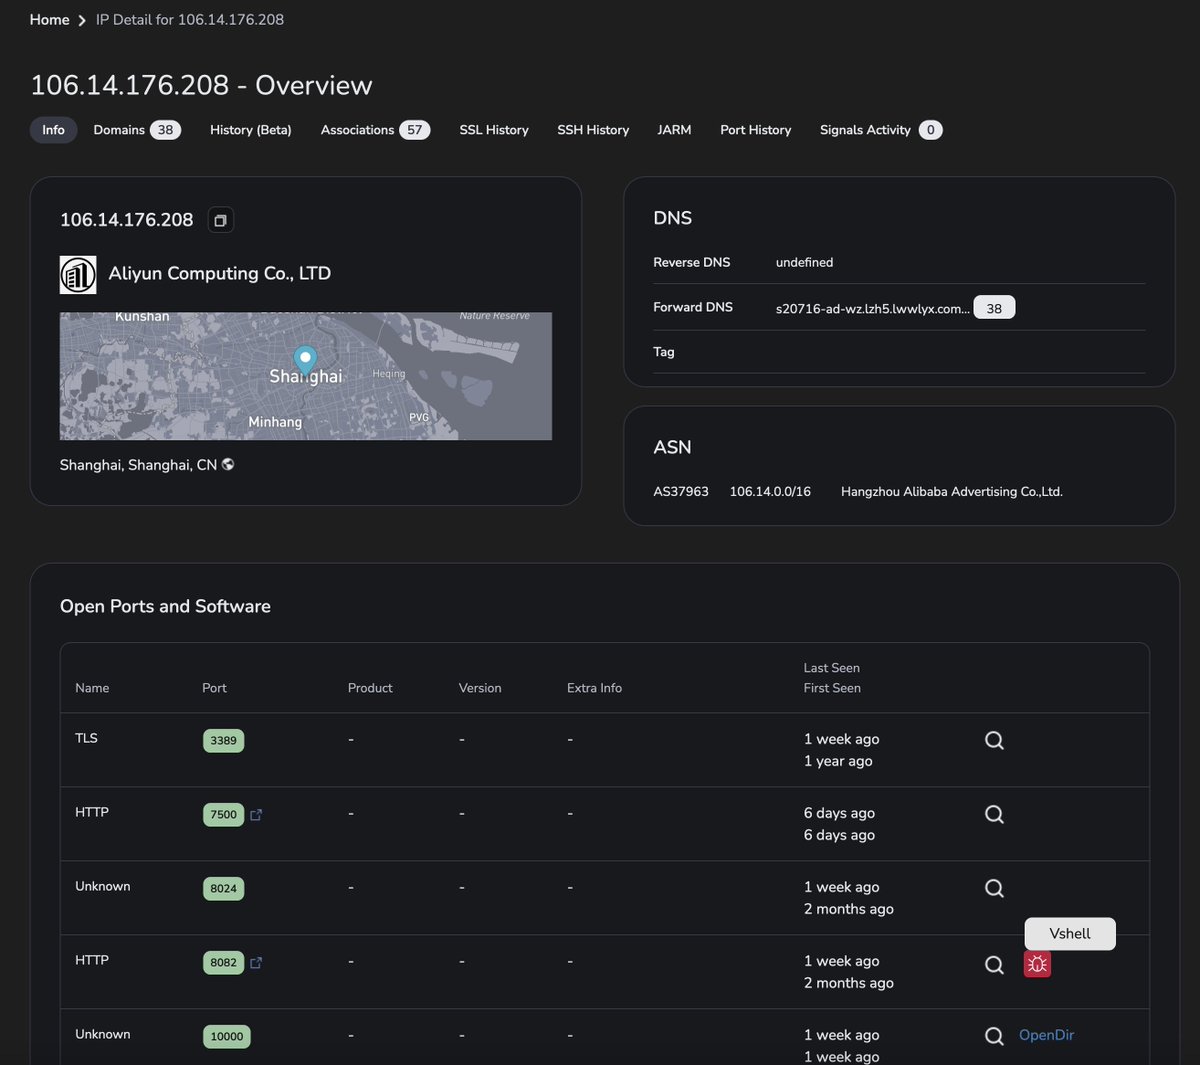Select the Info tab
1200x1065 pixels.
(x=53, y=130)
